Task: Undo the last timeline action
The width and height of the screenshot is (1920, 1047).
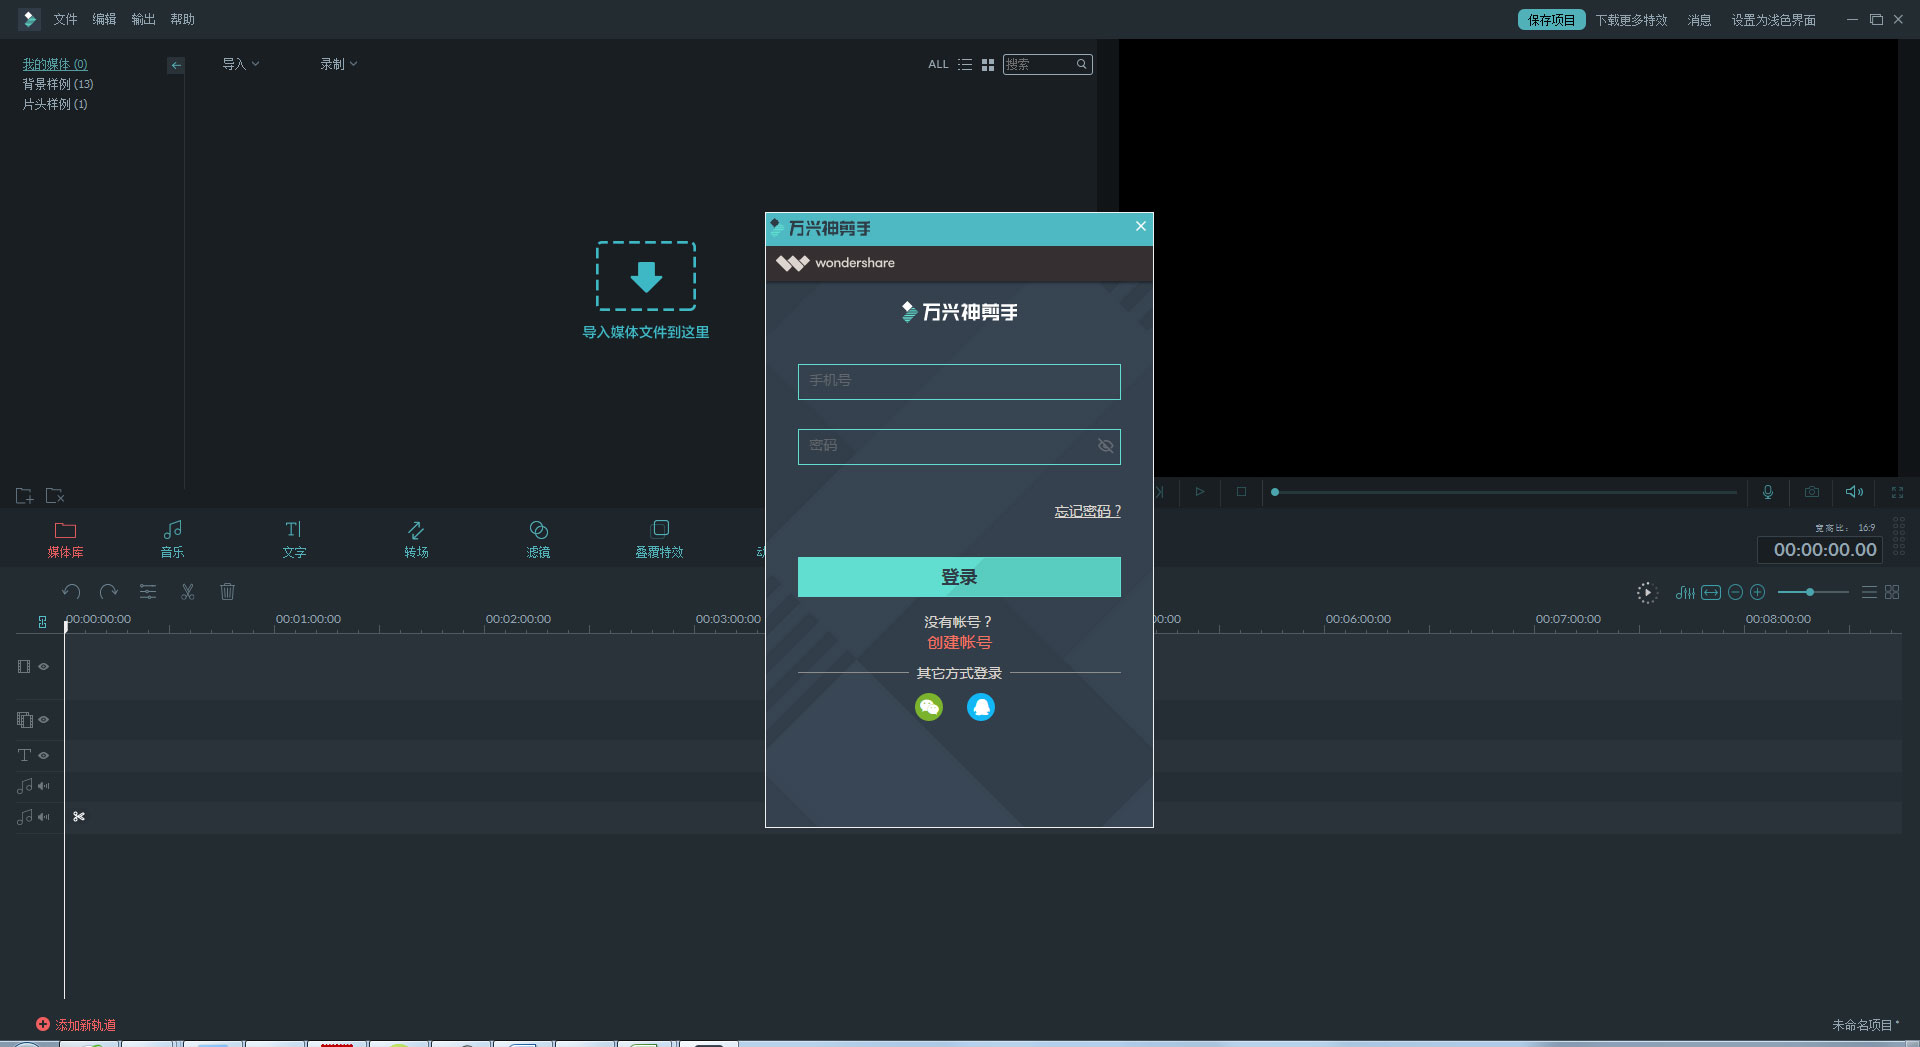Action: point(70,592)
